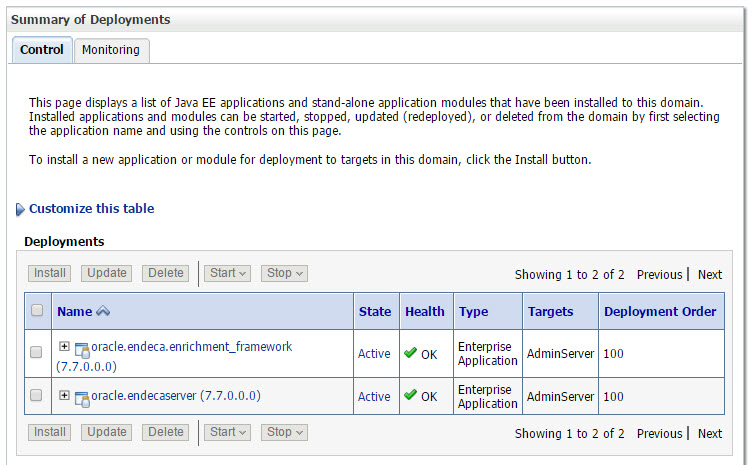Expand the oracle.endeca.enrichment_framework tree node
The width and height of the screenshot is (752, 465).
tap(64, 346)
